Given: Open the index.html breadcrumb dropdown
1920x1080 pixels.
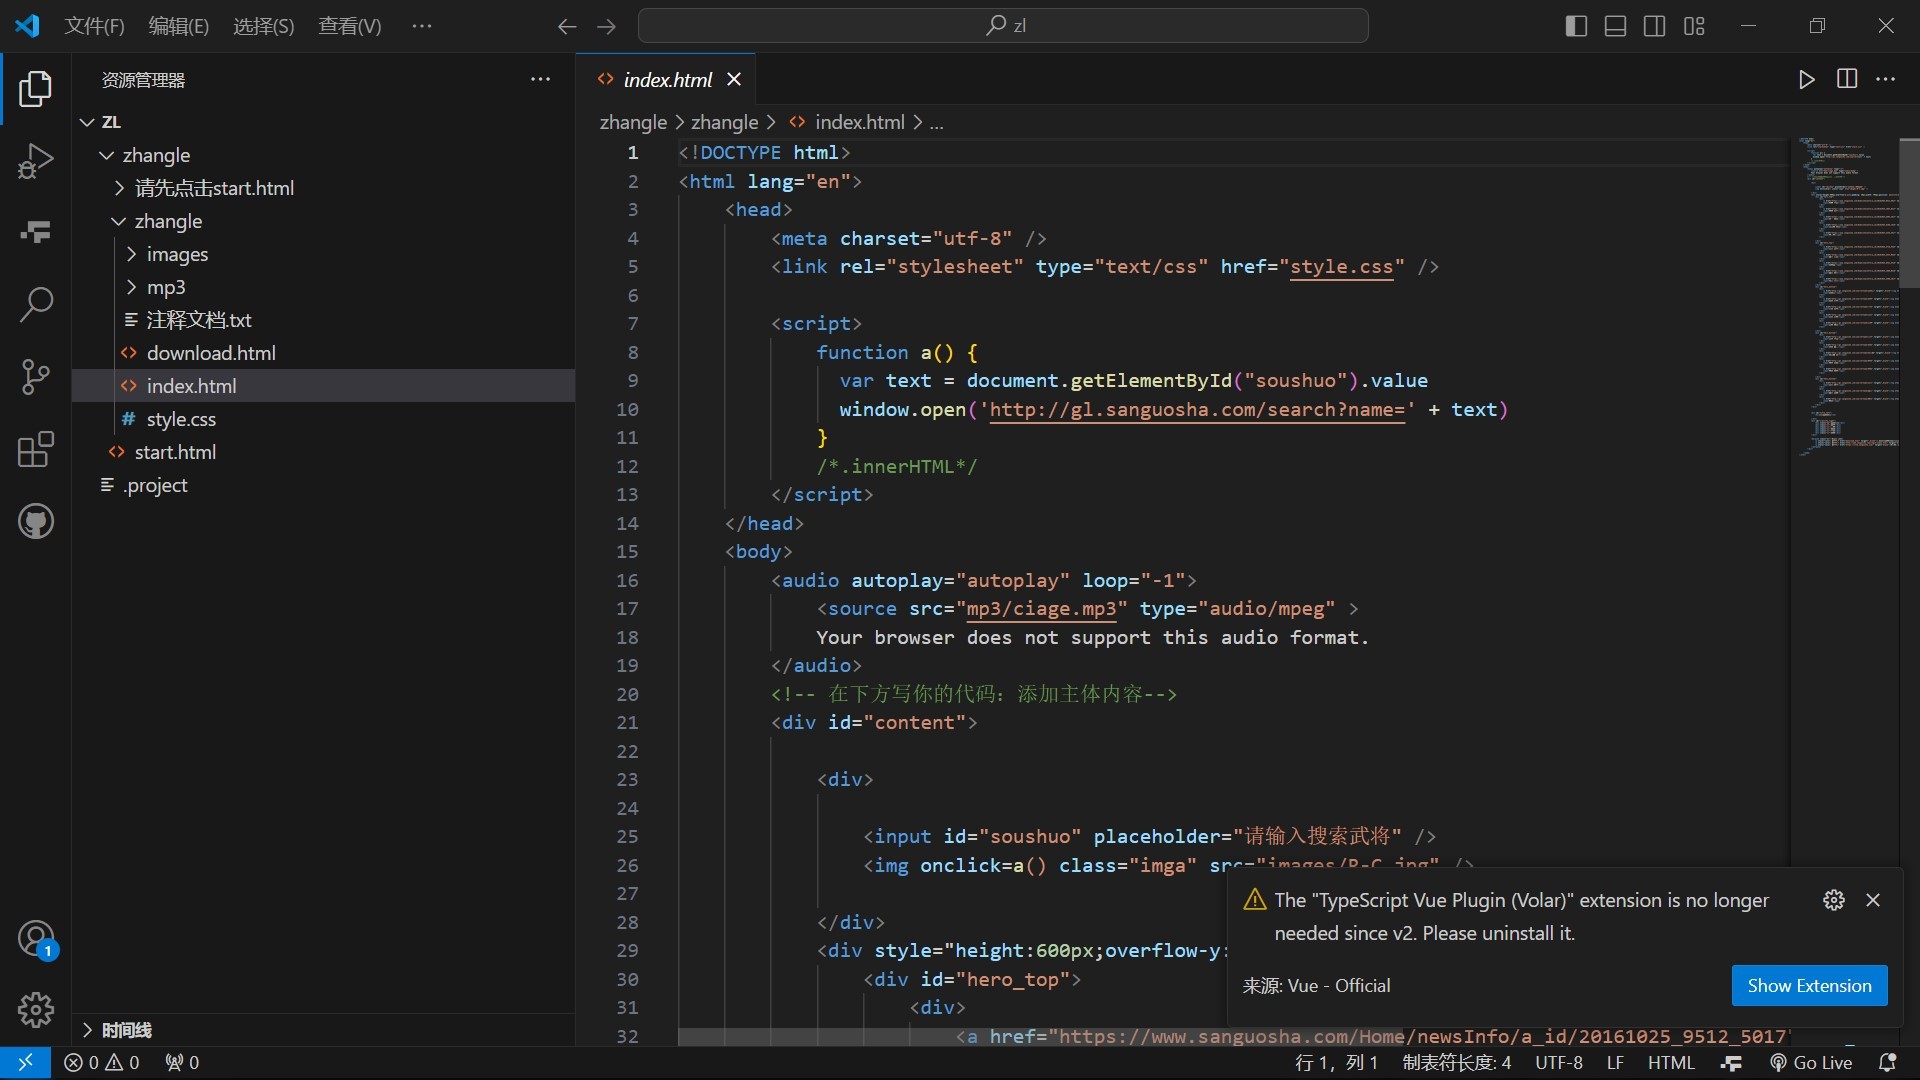Looking at the screenshot, I should click(847, 122).
